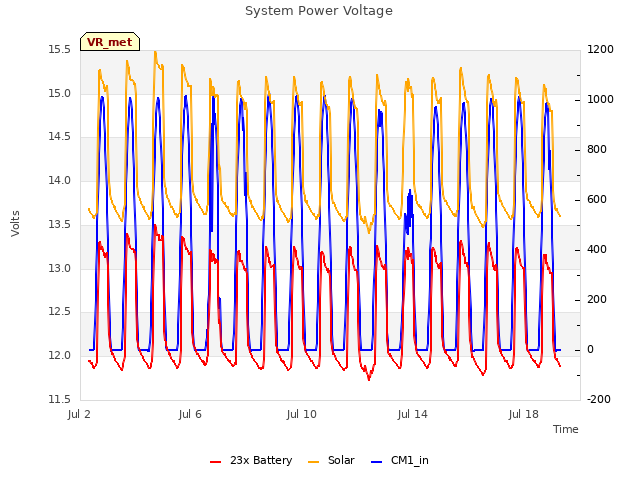
Task: Click the CM1_in legend entry
Action: 400,460
